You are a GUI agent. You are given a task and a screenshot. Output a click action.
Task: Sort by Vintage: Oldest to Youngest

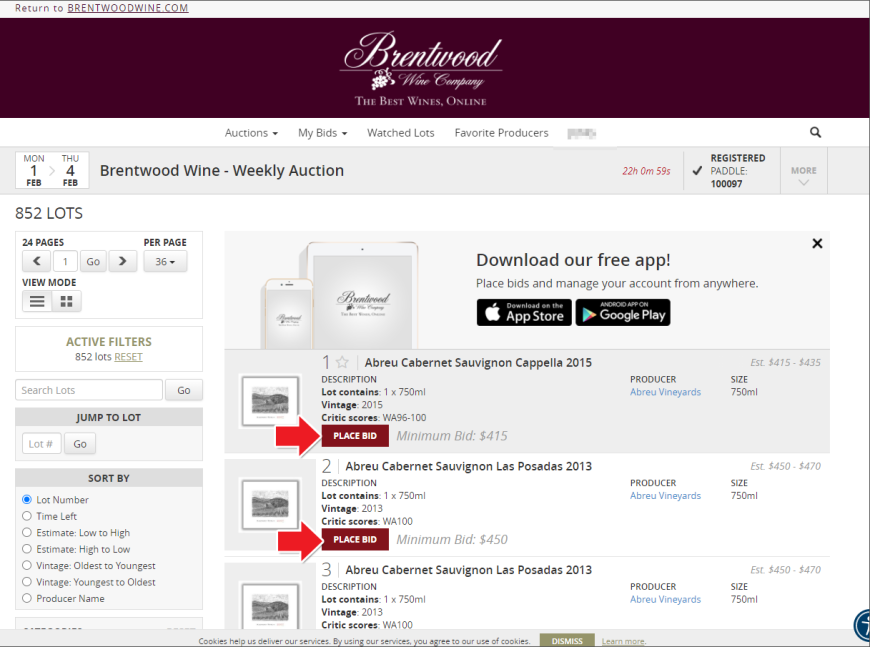pyautogui.click(x=27, y=565)
